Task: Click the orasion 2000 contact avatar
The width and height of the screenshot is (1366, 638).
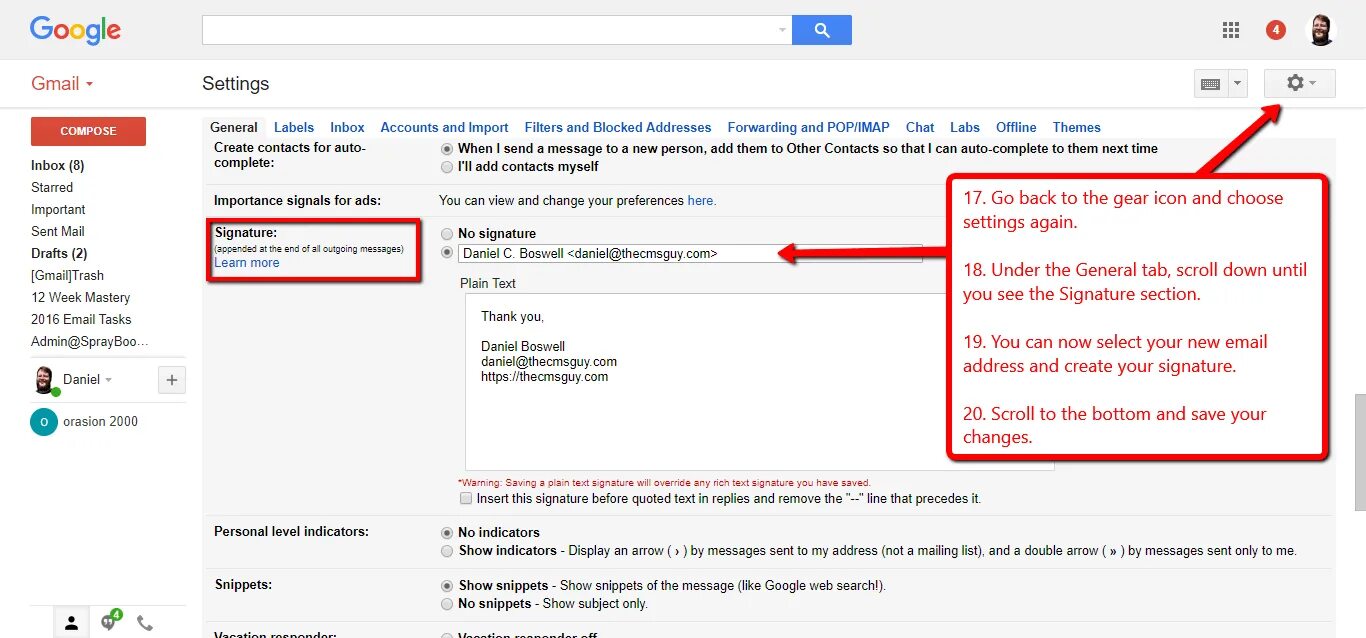Action: pyautogui.click(x=43, y=422)
